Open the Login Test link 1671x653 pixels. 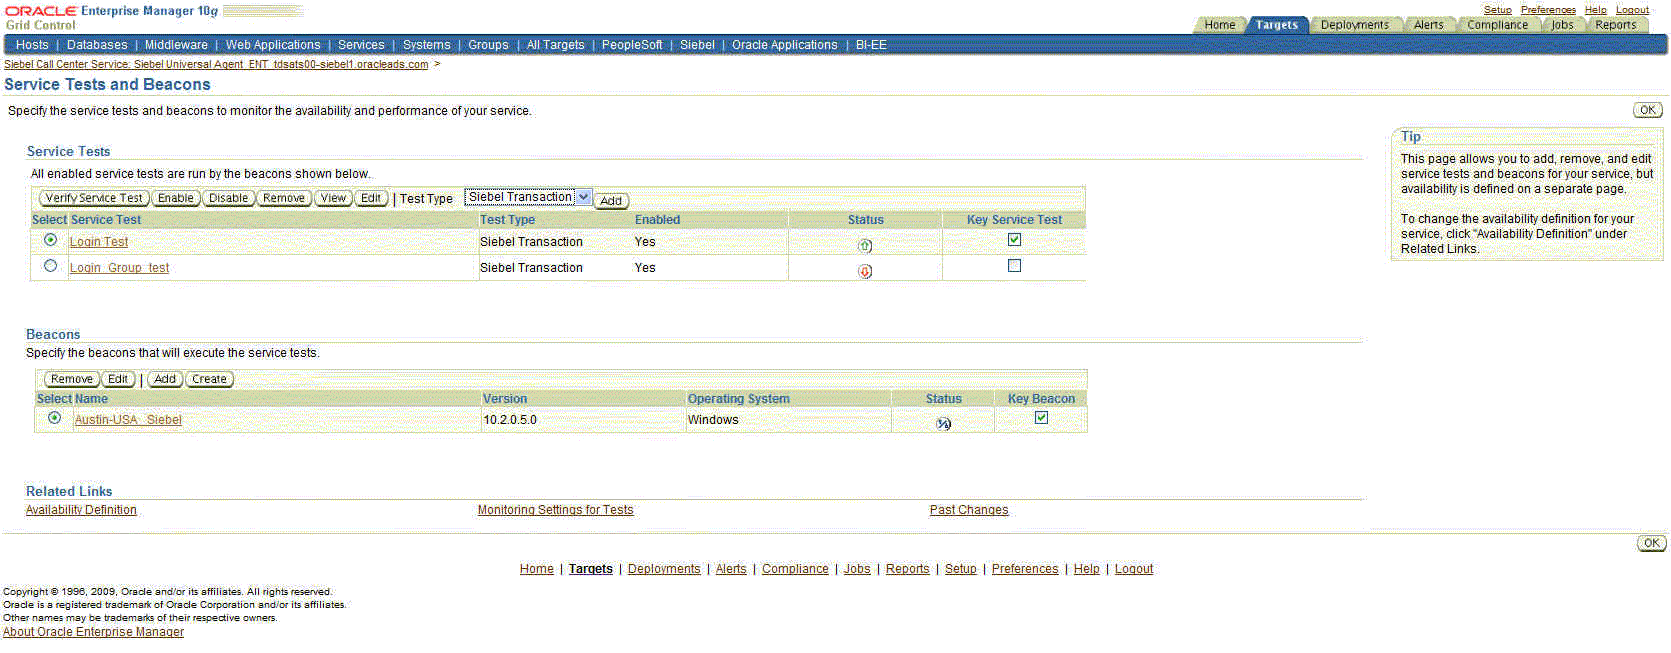[x=99, y=242]
